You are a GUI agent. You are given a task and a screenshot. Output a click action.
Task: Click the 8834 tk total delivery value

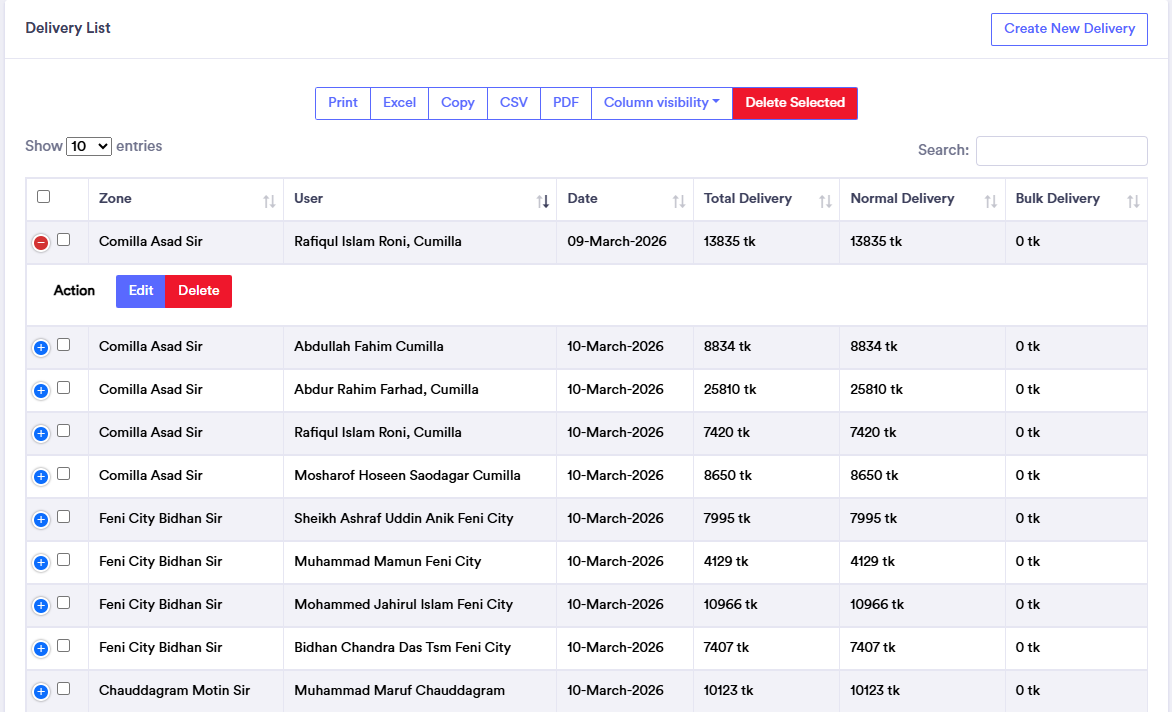pos(727,347)
